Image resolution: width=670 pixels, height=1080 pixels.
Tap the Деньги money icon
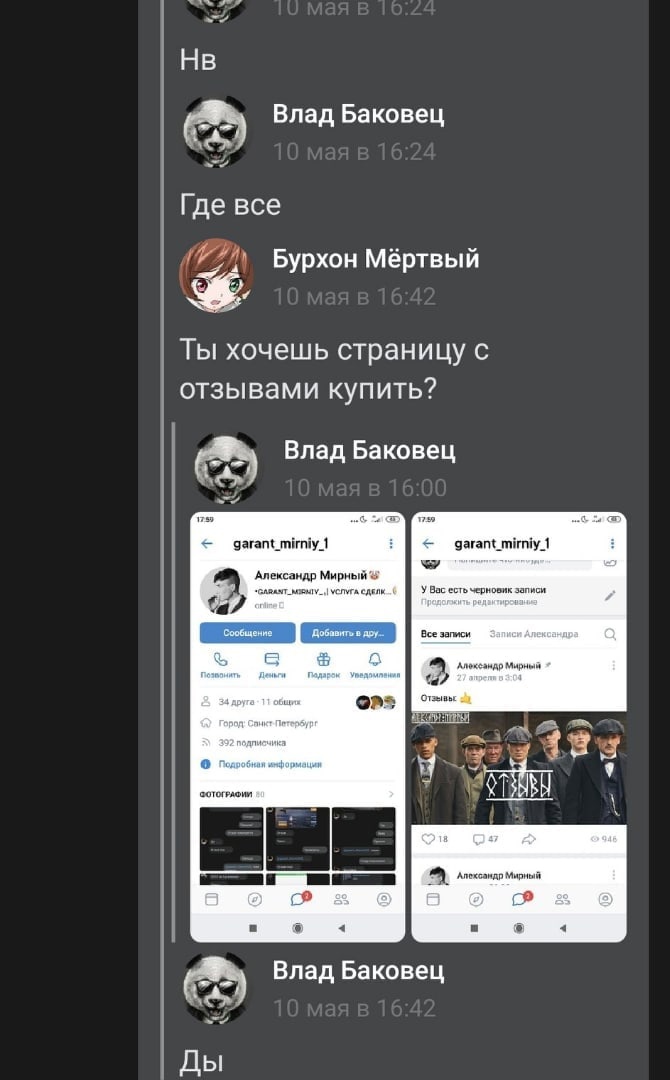click(x=272, y=659)
